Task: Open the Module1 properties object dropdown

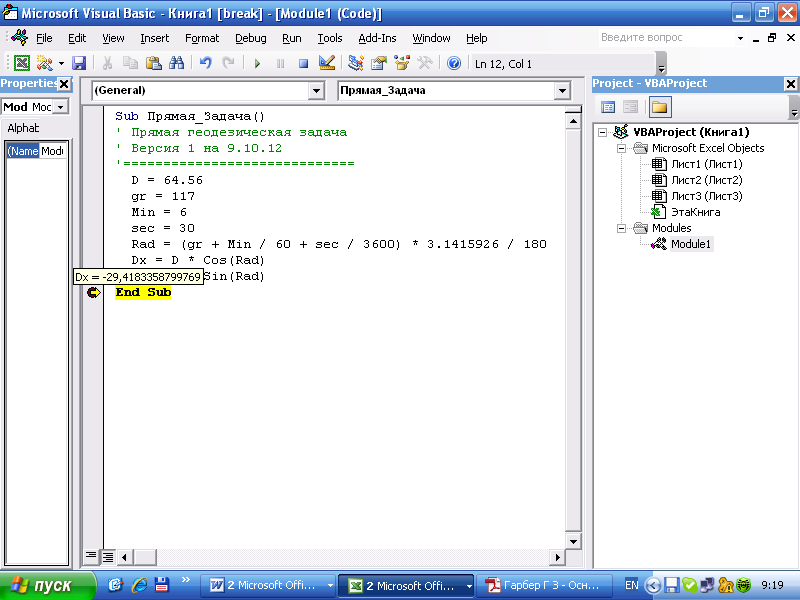Action: [61, 107]
